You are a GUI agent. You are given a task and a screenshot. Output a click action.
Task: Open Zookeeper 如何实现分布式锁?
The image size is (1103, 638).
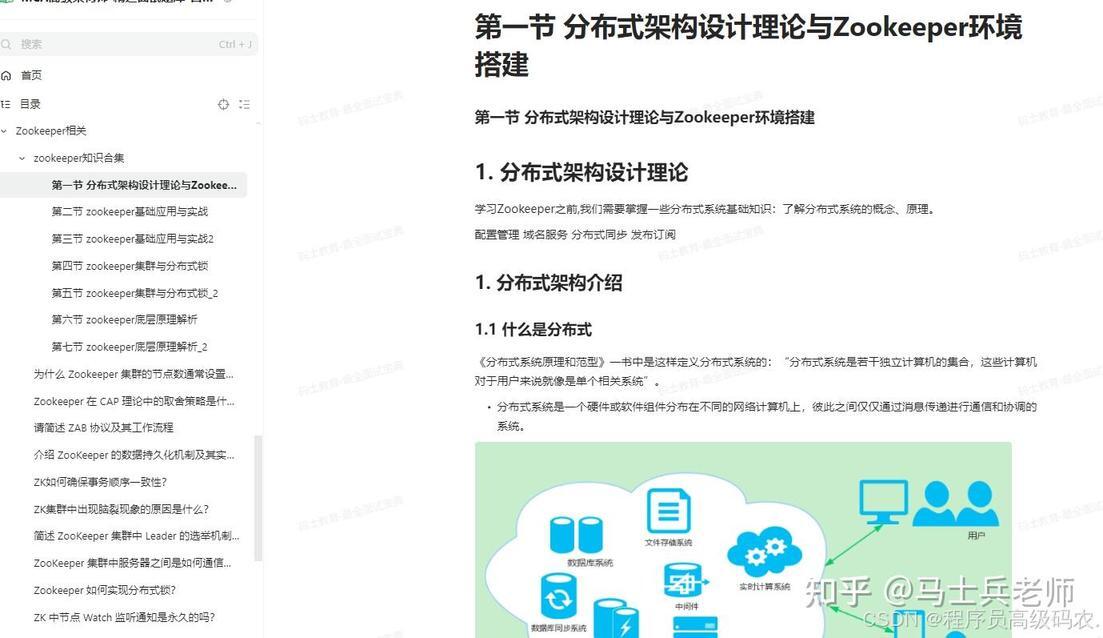[105, 590]
